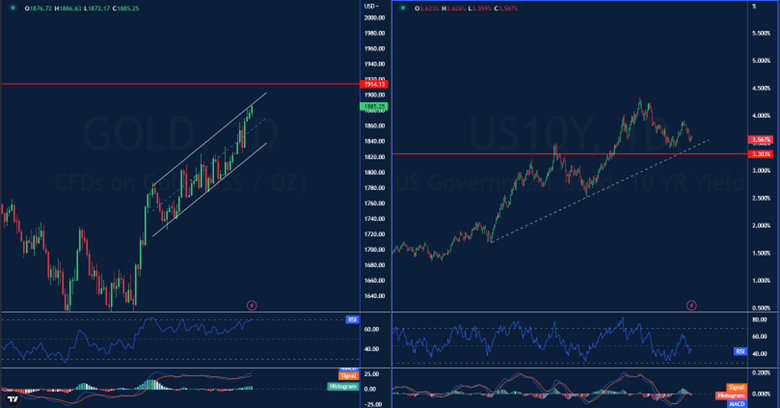This screenshot has height=408, width=780.
Task: Click the % scale label on the US10Y axis
Action: tap(754, 6)
